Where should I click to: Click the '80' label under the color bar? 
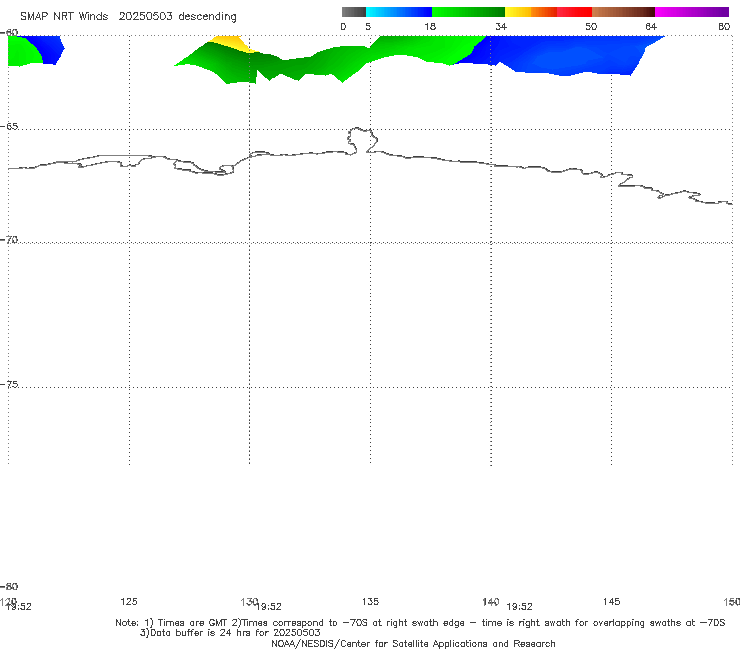724,26
